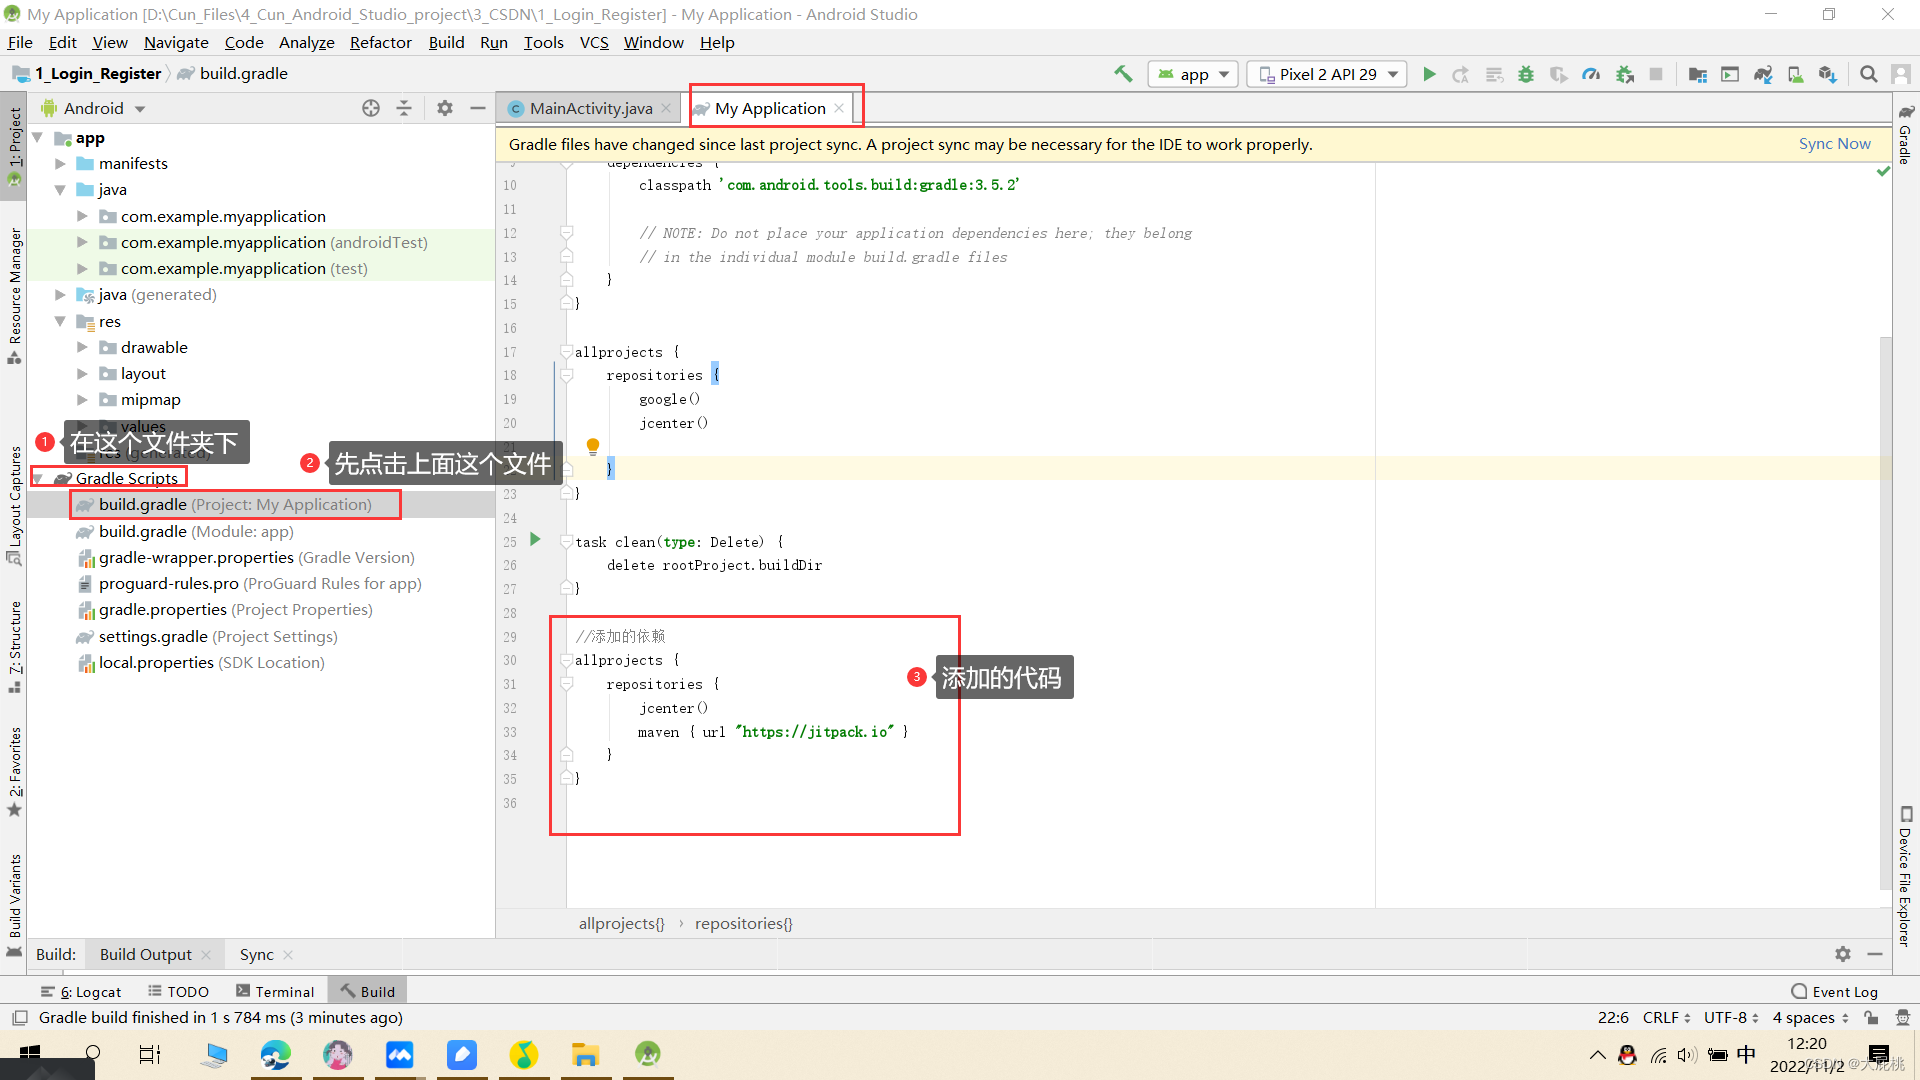
Task: Debug the app using the bug icon
Action: [x=1526, y=73]
